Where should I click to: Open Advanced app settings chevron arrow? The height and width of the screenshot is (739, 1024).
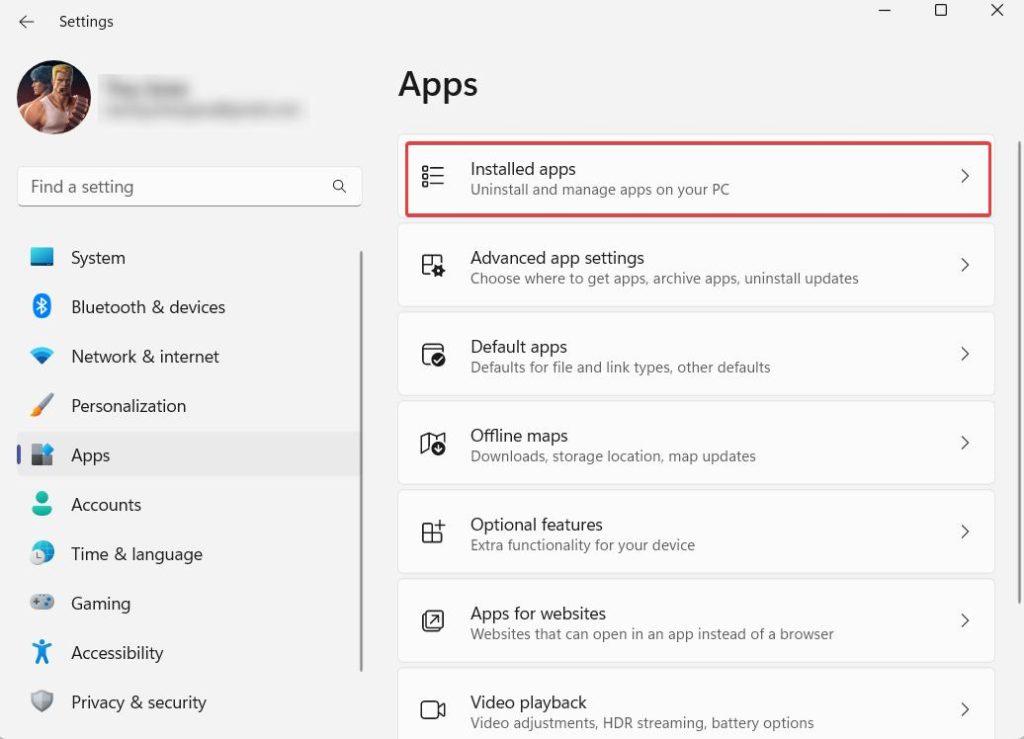pos(965,265)
